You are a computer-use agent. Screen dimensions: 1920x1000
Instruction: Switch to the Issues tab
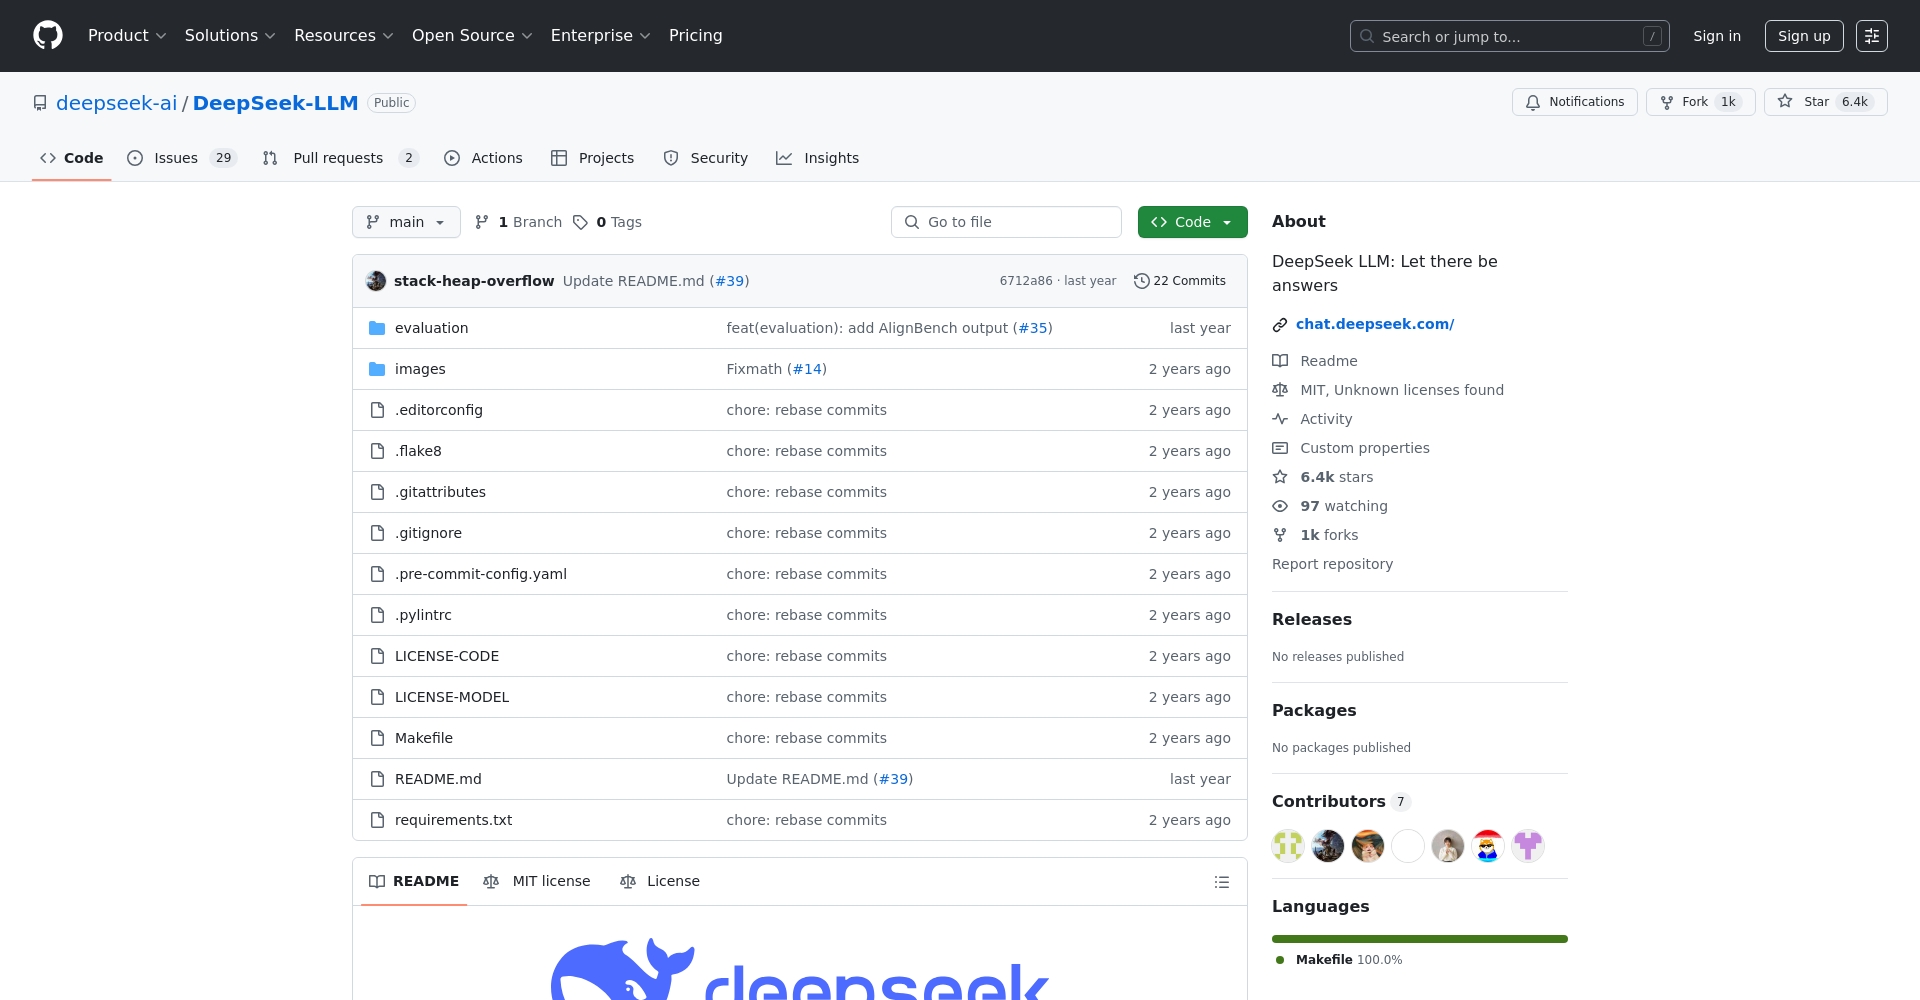181,158
